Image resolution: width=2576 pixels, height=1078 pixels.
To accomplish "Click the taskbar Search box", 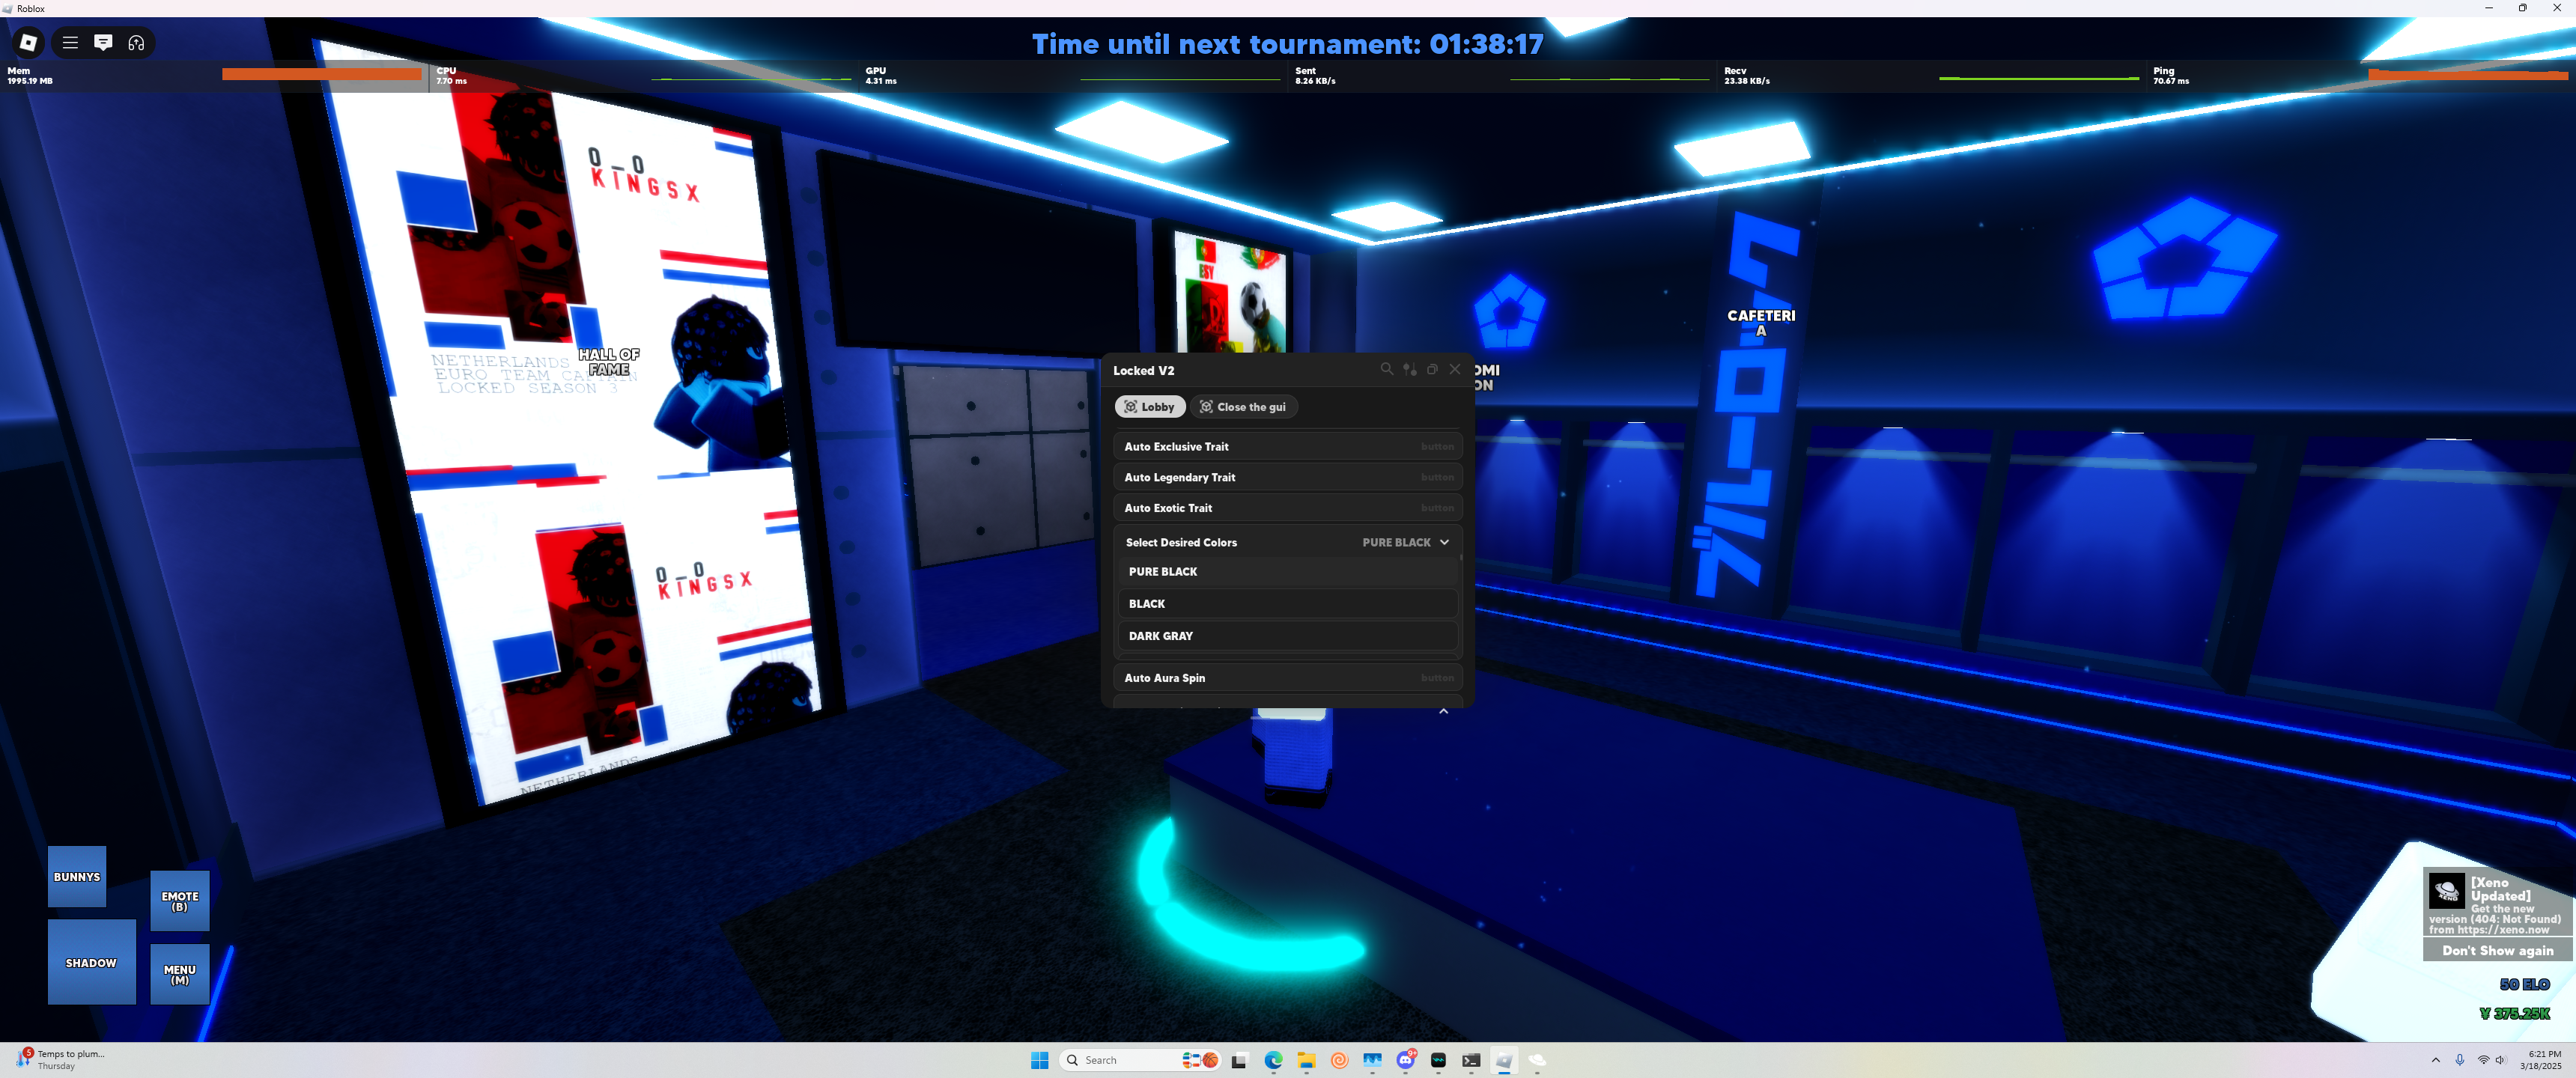I will pyautogui.click(x=1140, y=1060).
